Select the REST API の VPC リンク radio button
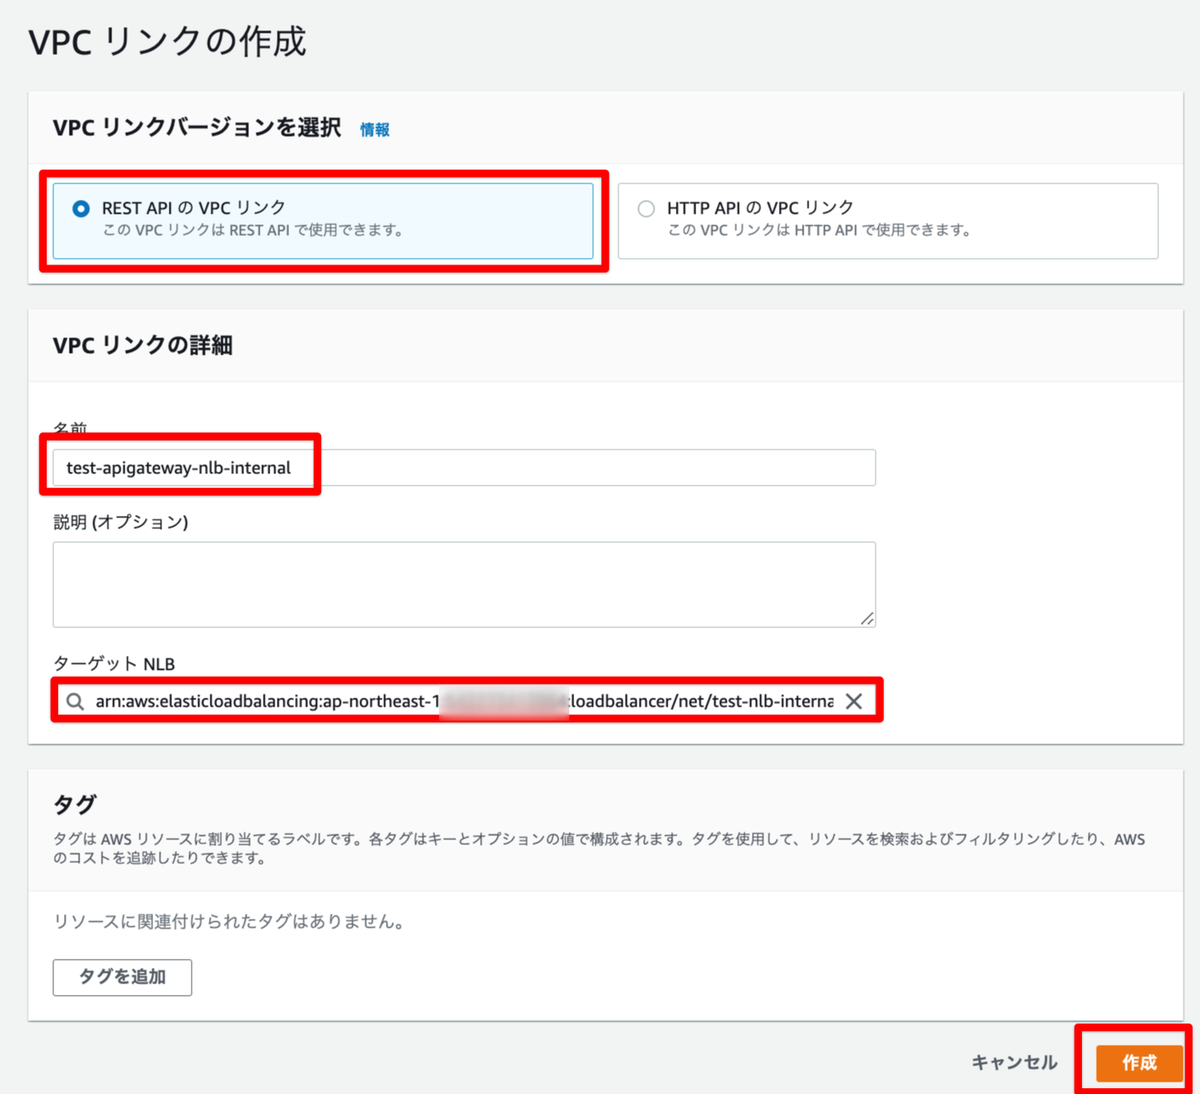1200x1094 pixels. tap(80, 210)
